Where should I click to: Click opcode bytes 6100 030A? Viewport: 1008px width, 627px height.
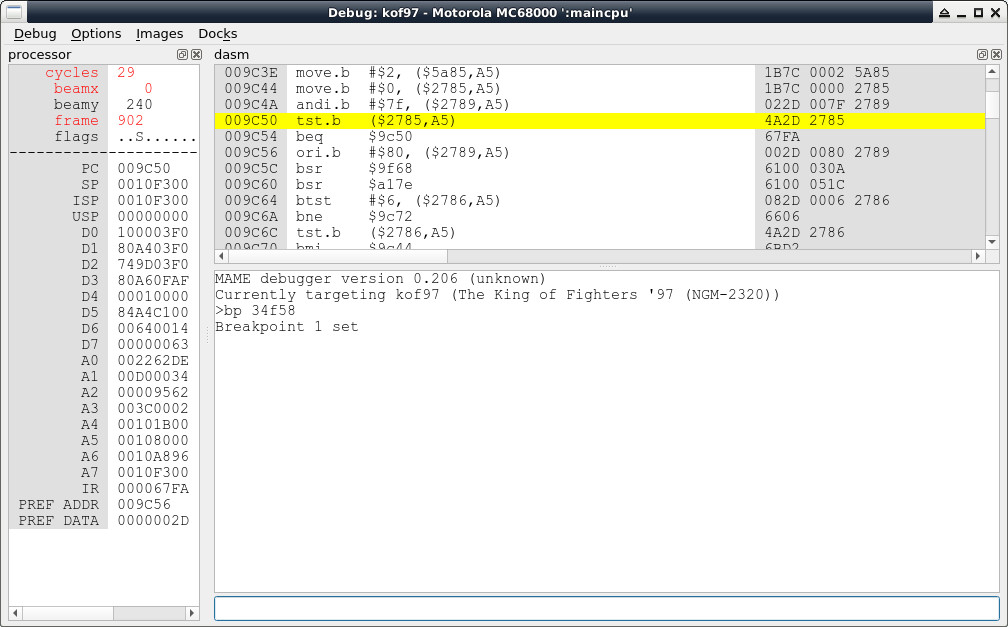(804, 168)
